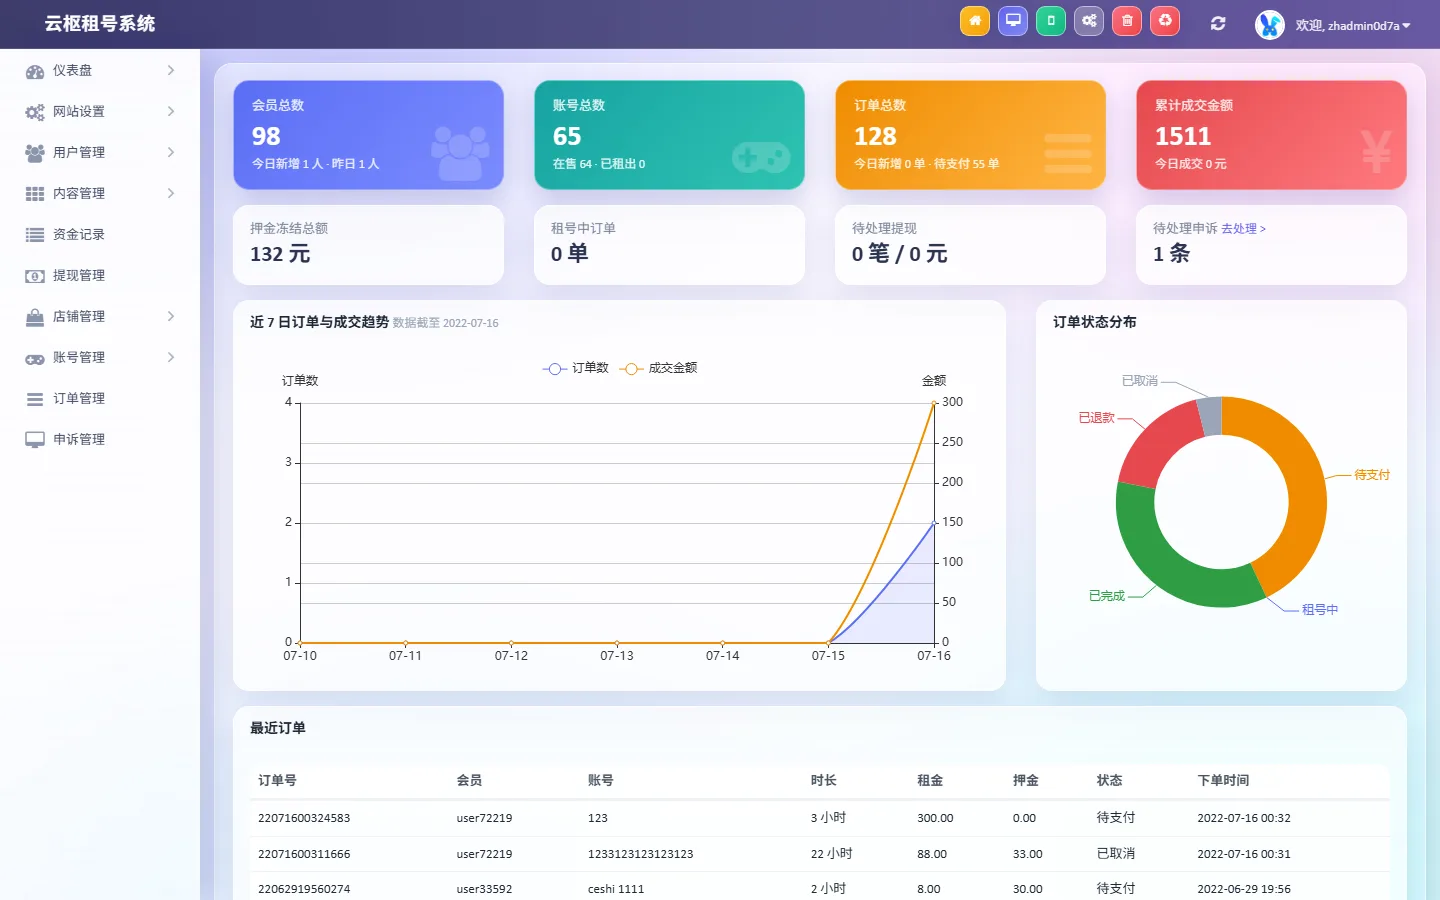The height and width of the screenshot is (900, 1440).
Task: Click the 店铺管理 shop bag sidebar icon
Action: pos(35,317)
